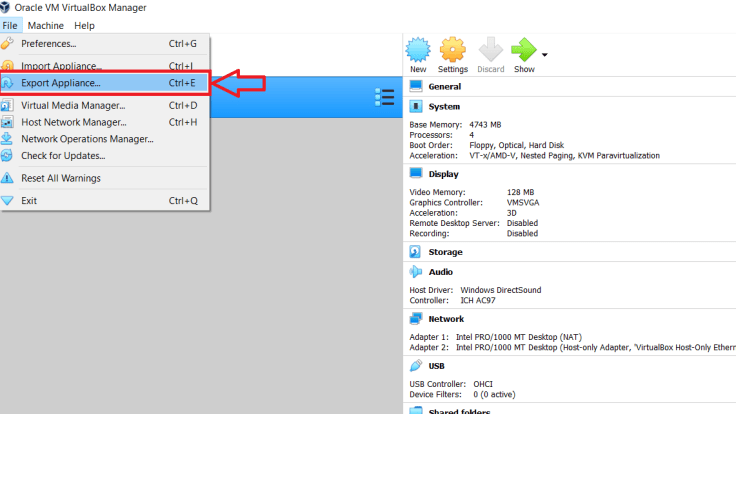The width and height of the screenshot is (736, 479).
Task: Select Export Appliance from File menu
Action: point(61,83)
